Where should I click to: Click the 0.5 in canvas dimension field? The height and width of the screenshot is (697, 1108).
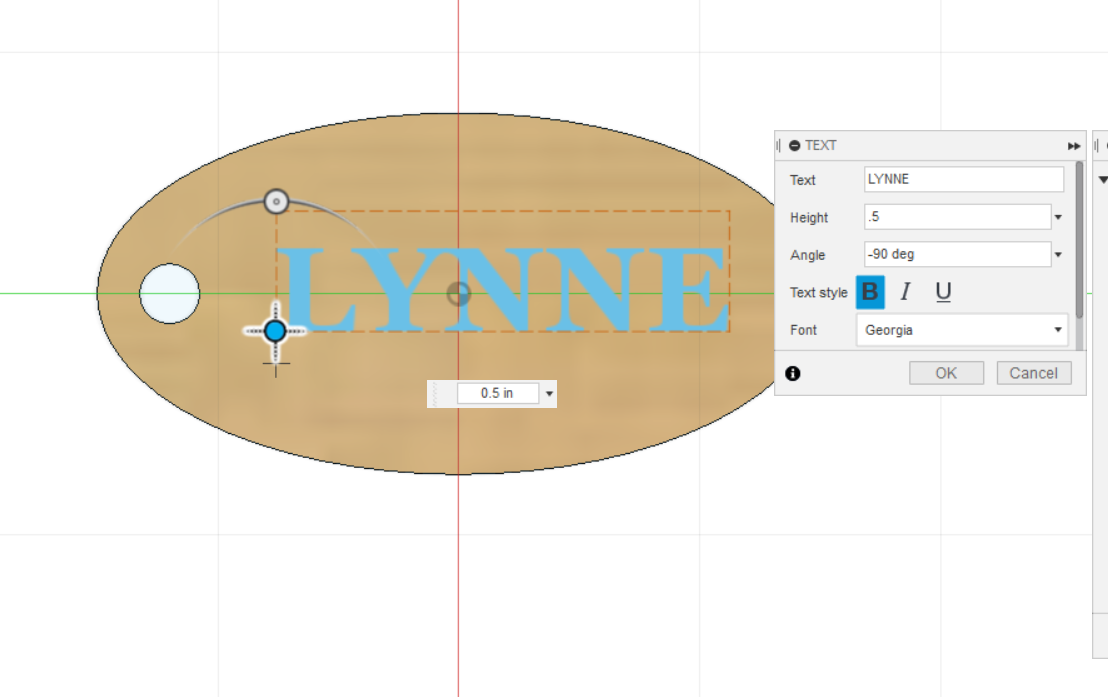pyautogui.click(x=497, y=393)
